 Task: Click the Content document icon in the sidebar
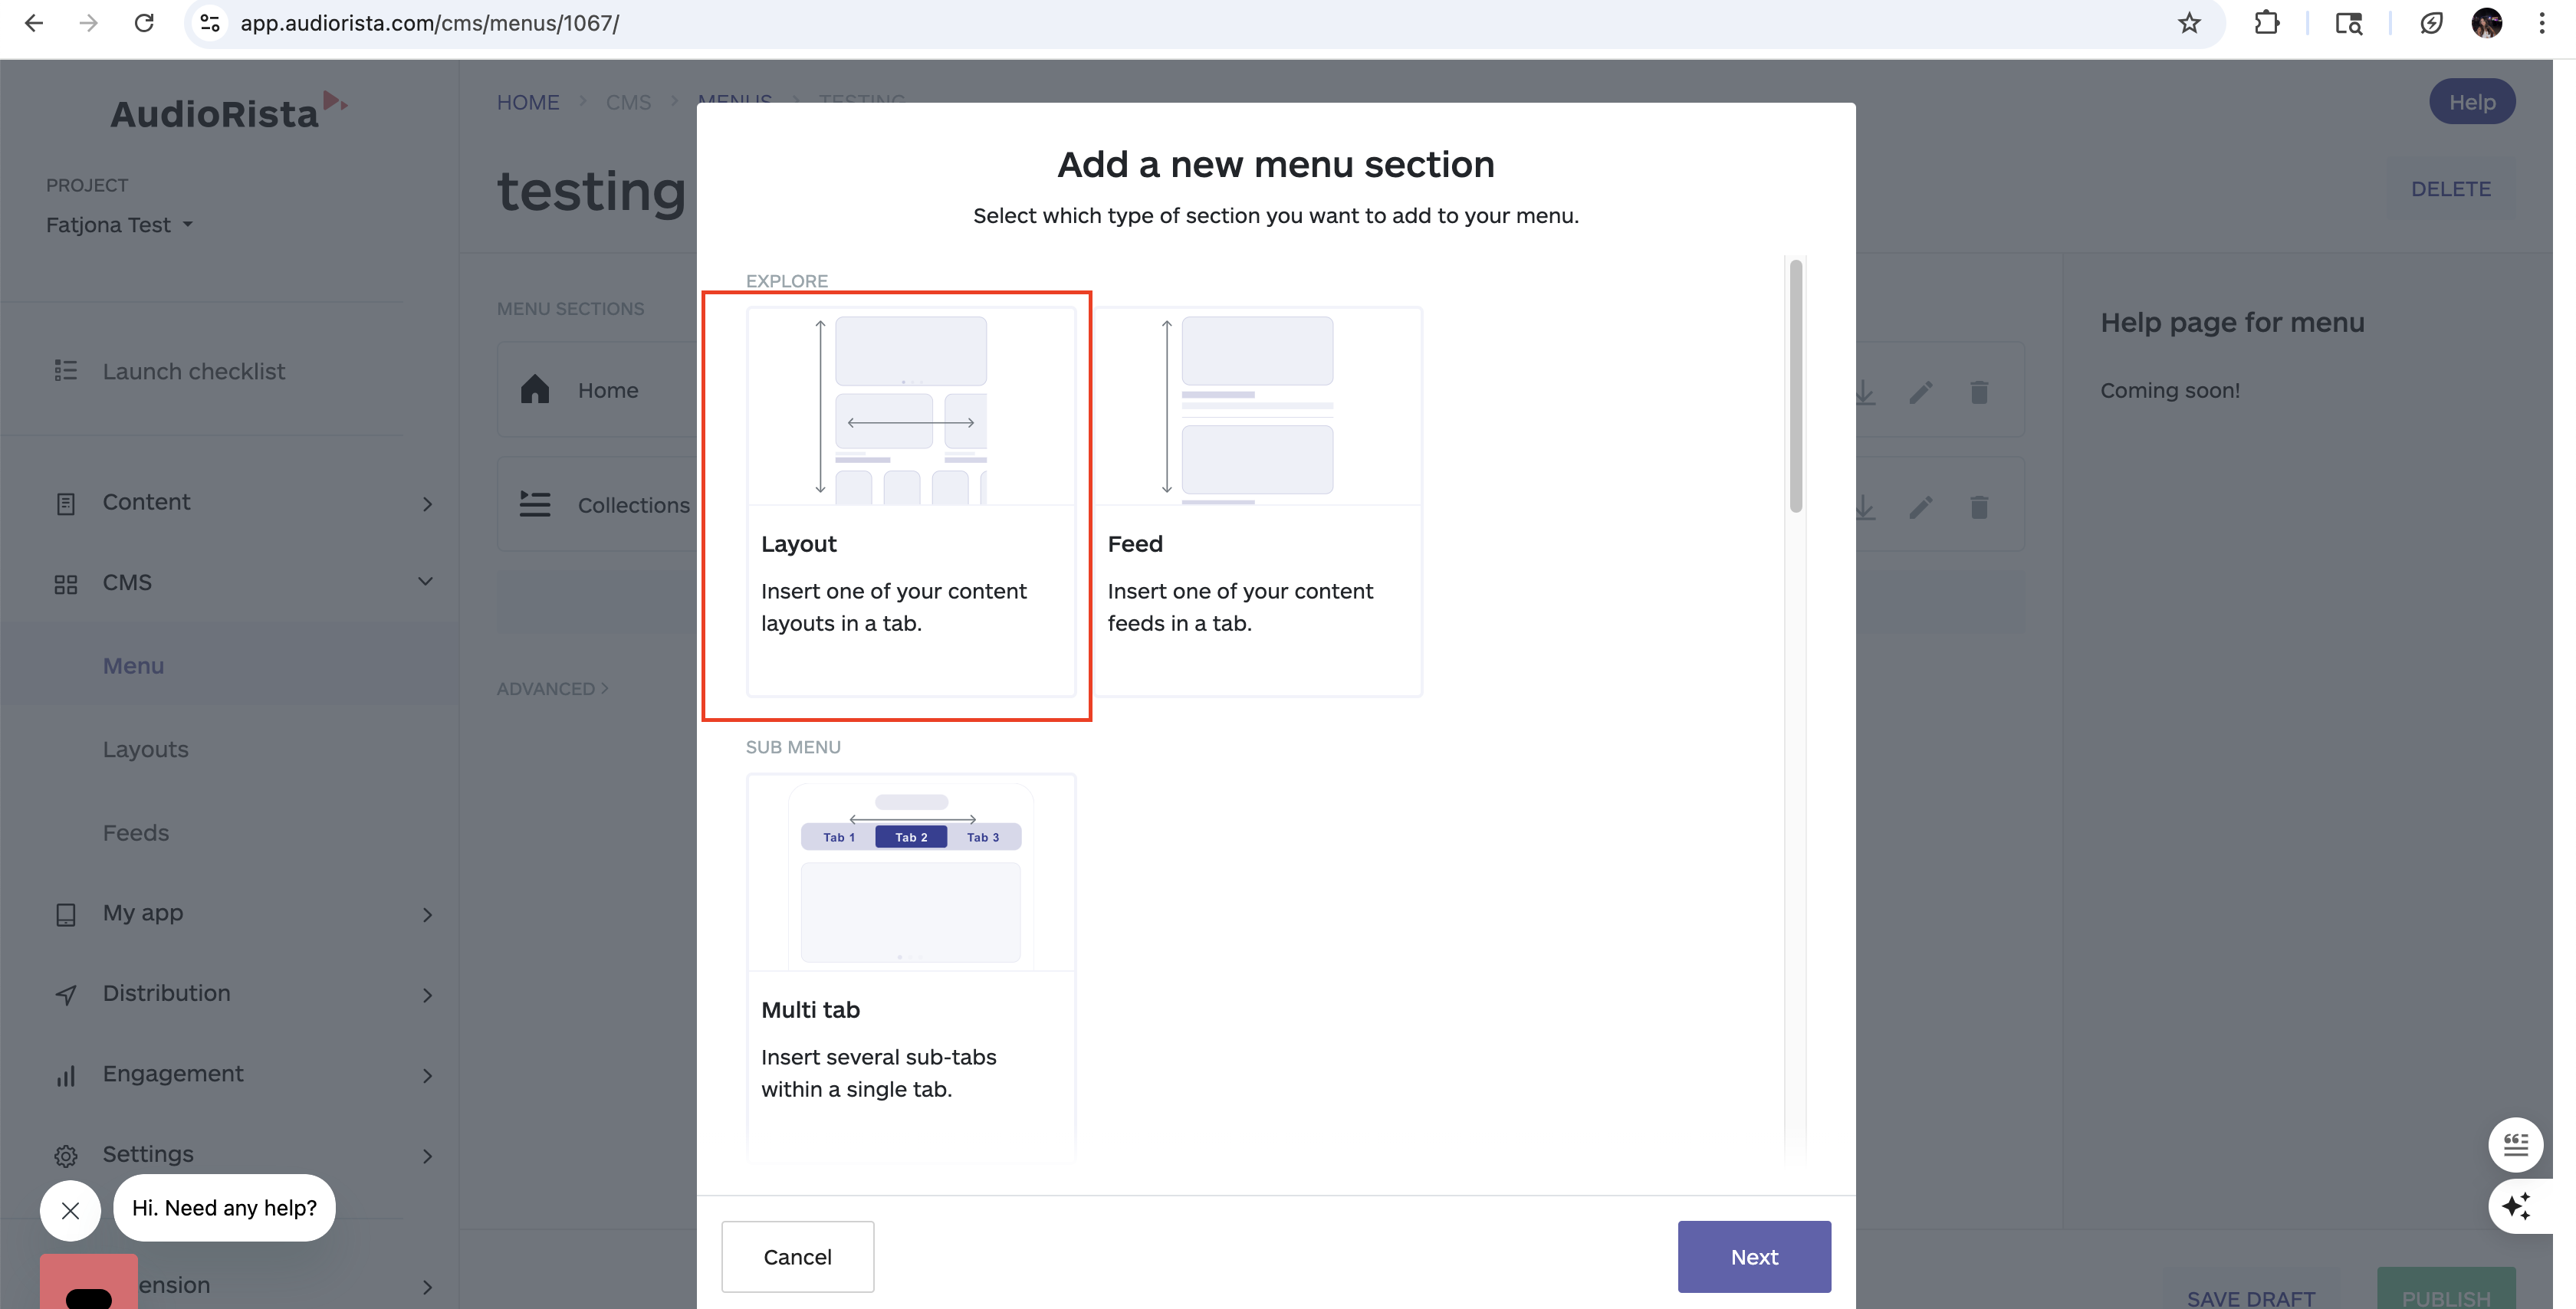click(x=66, y=502)
